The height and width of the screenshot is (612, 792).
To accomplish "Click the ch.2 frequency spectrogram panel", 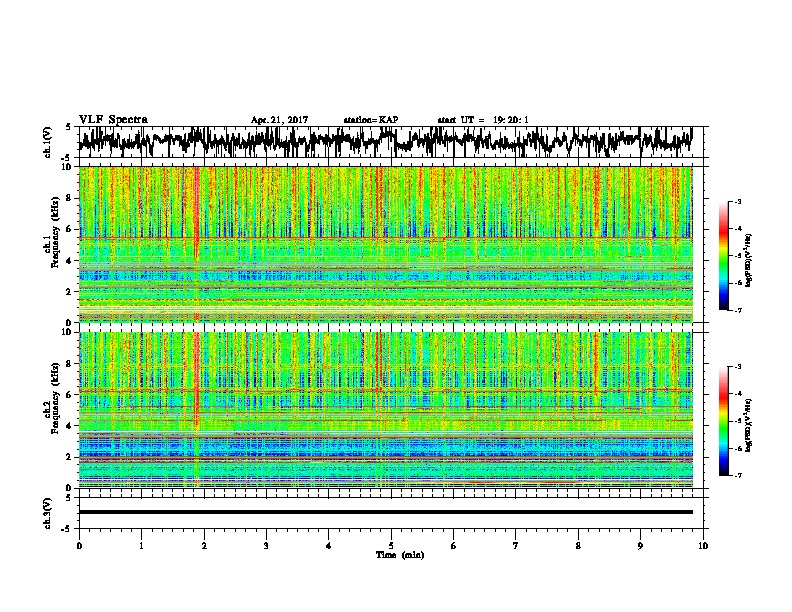I will click(385, 410).
